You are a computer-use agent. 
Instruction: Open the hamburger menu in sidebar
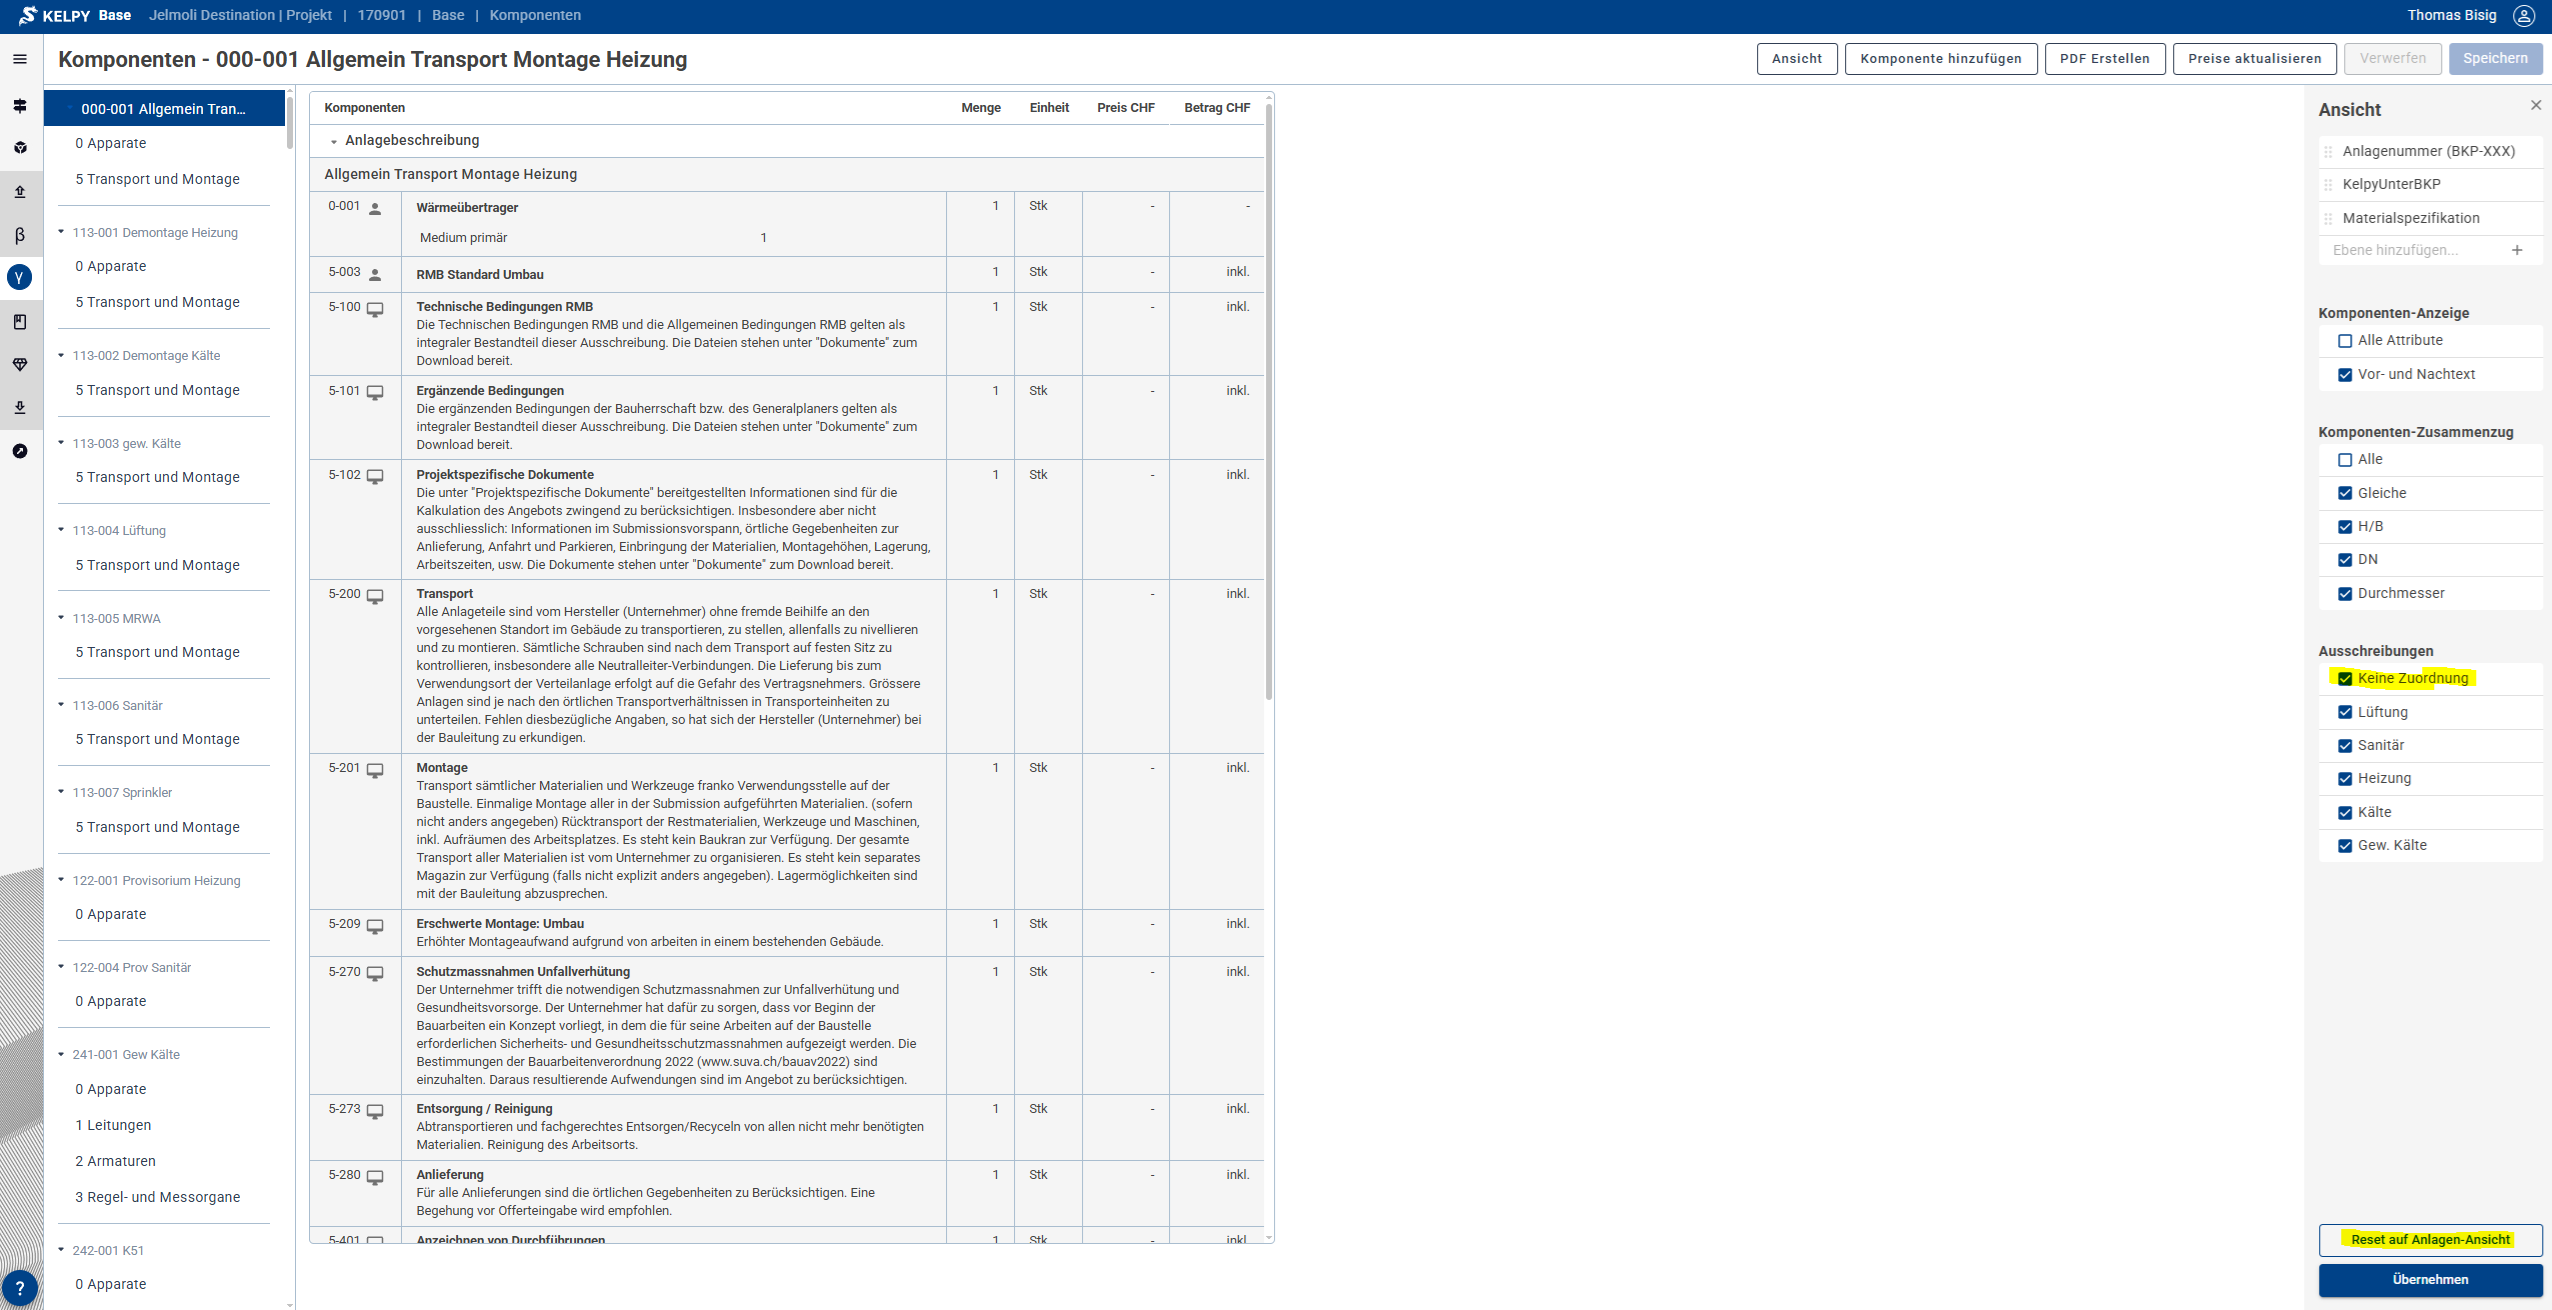(x=19, y=59)
